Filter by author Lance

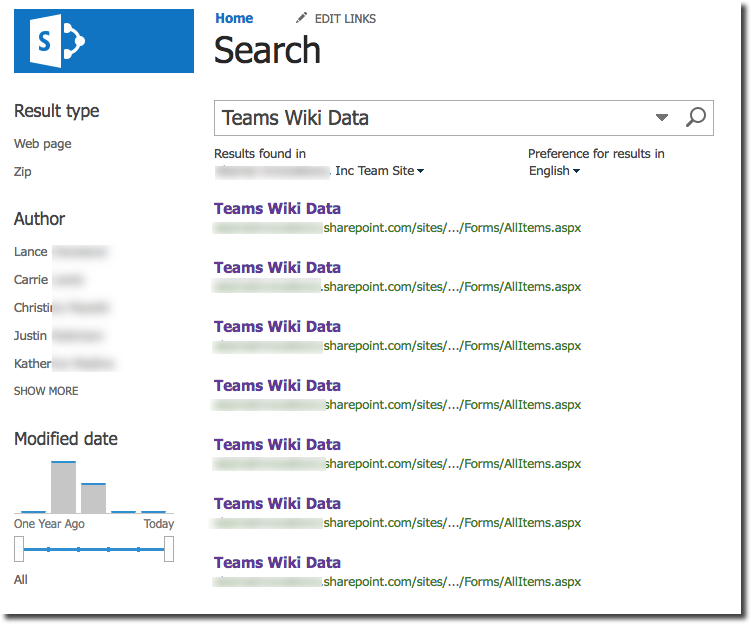tap(31, 252)
